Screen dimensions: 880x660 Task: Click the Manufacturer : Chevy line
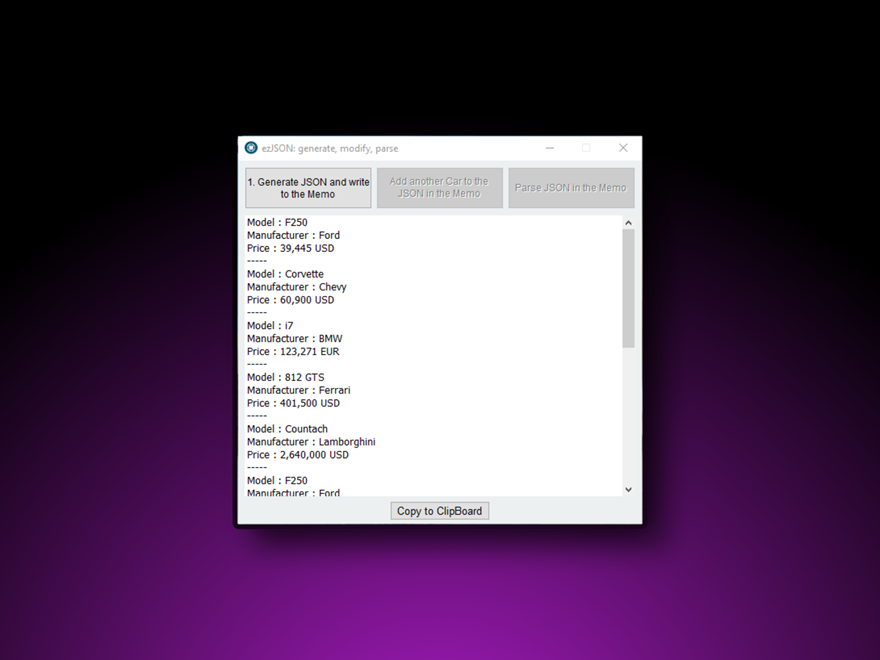(x=297, y=287)
